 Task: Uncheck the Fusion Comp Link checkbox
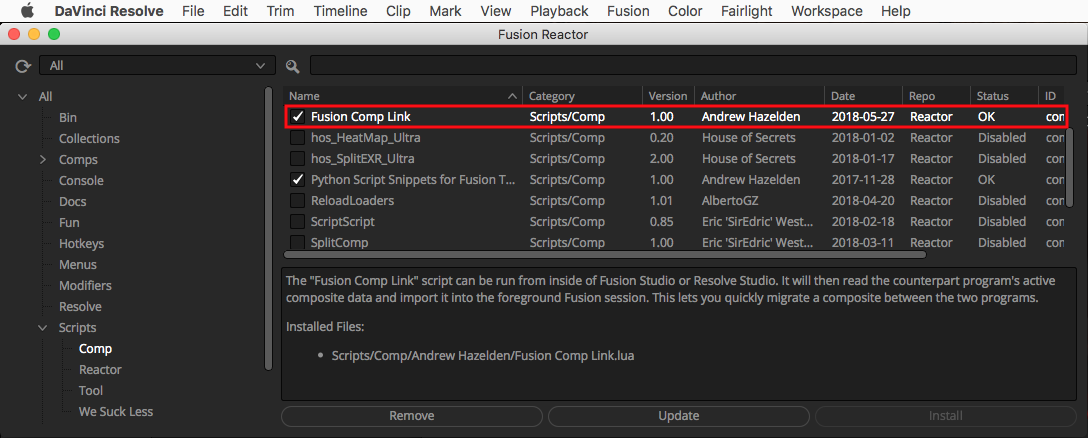pos(298,117)
